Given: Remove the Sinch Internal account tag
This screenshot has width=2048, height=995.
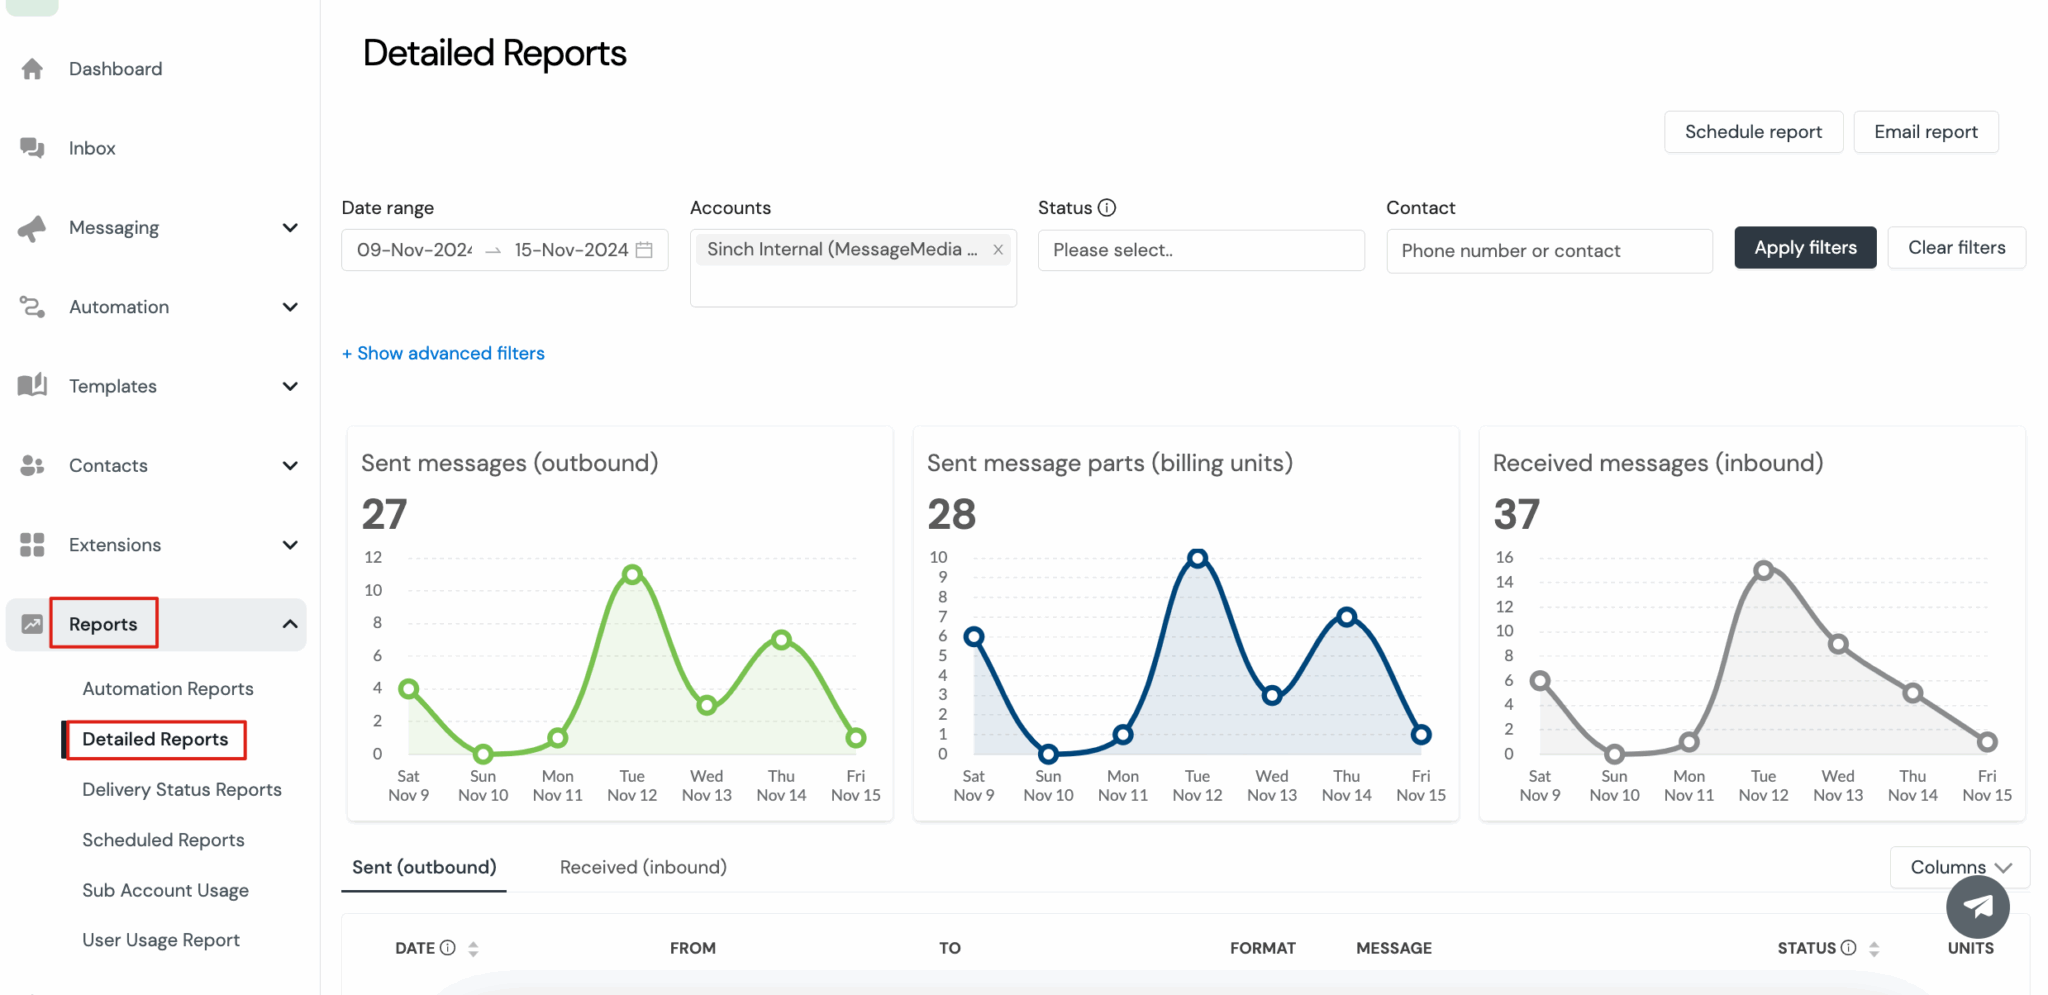Looking at the screenshot, I should tap(998, 250).
